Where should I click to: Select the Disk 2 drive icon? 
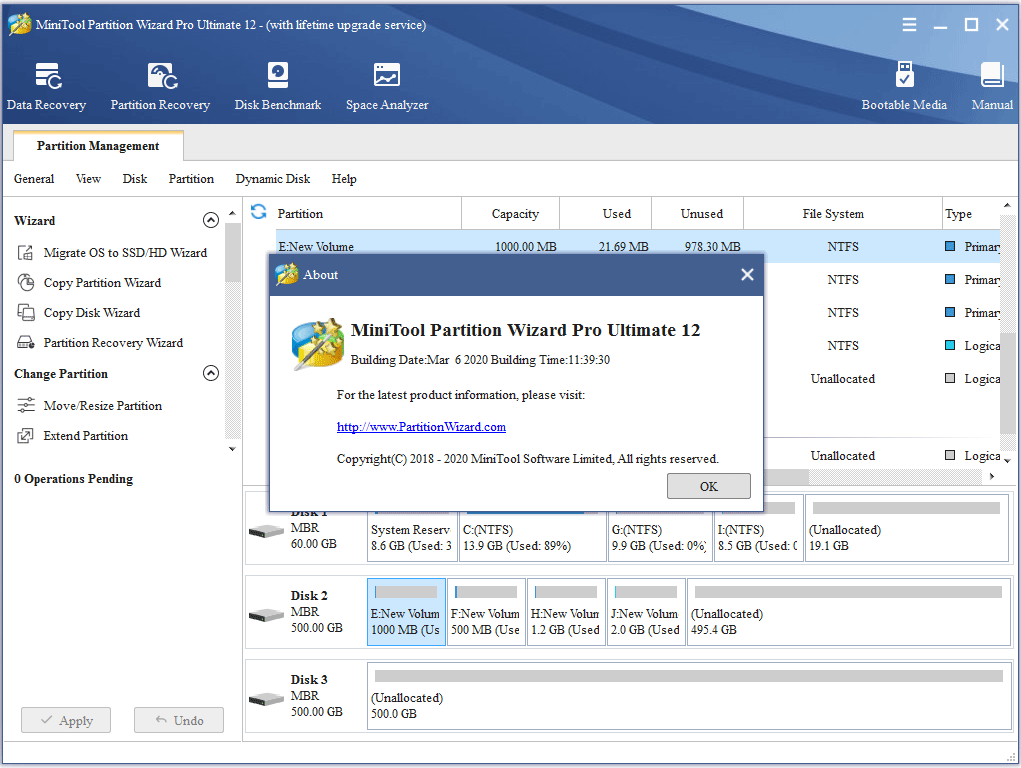point(266,615)
